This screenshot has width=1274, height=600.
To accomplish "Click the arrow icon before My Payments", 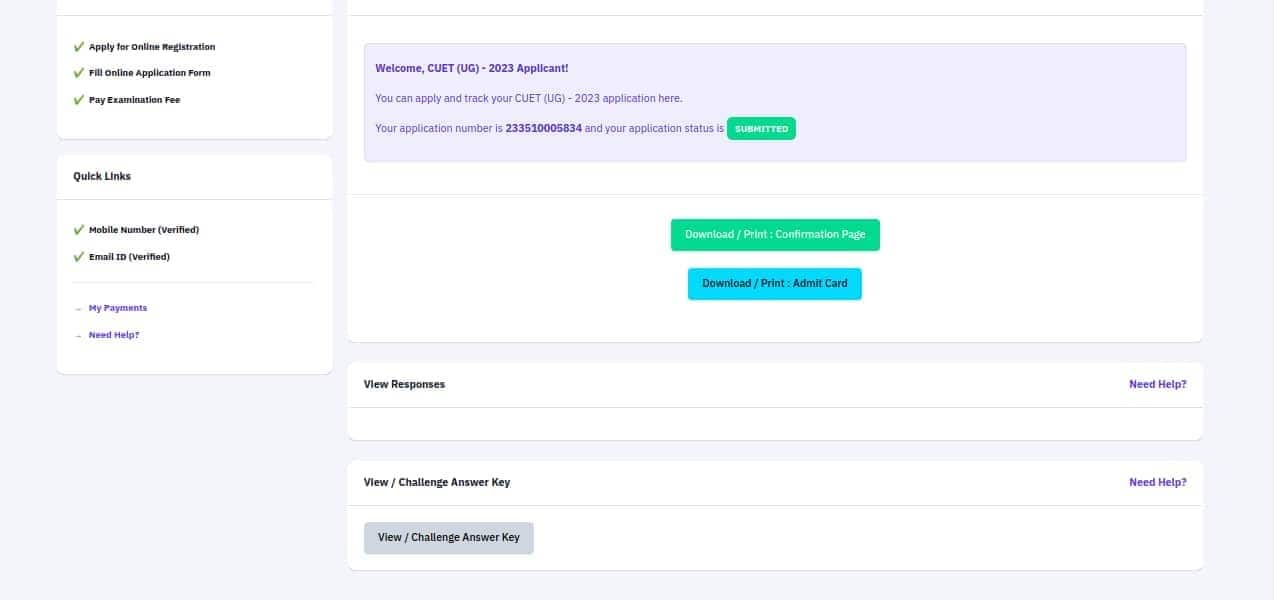I will point(78,309).
